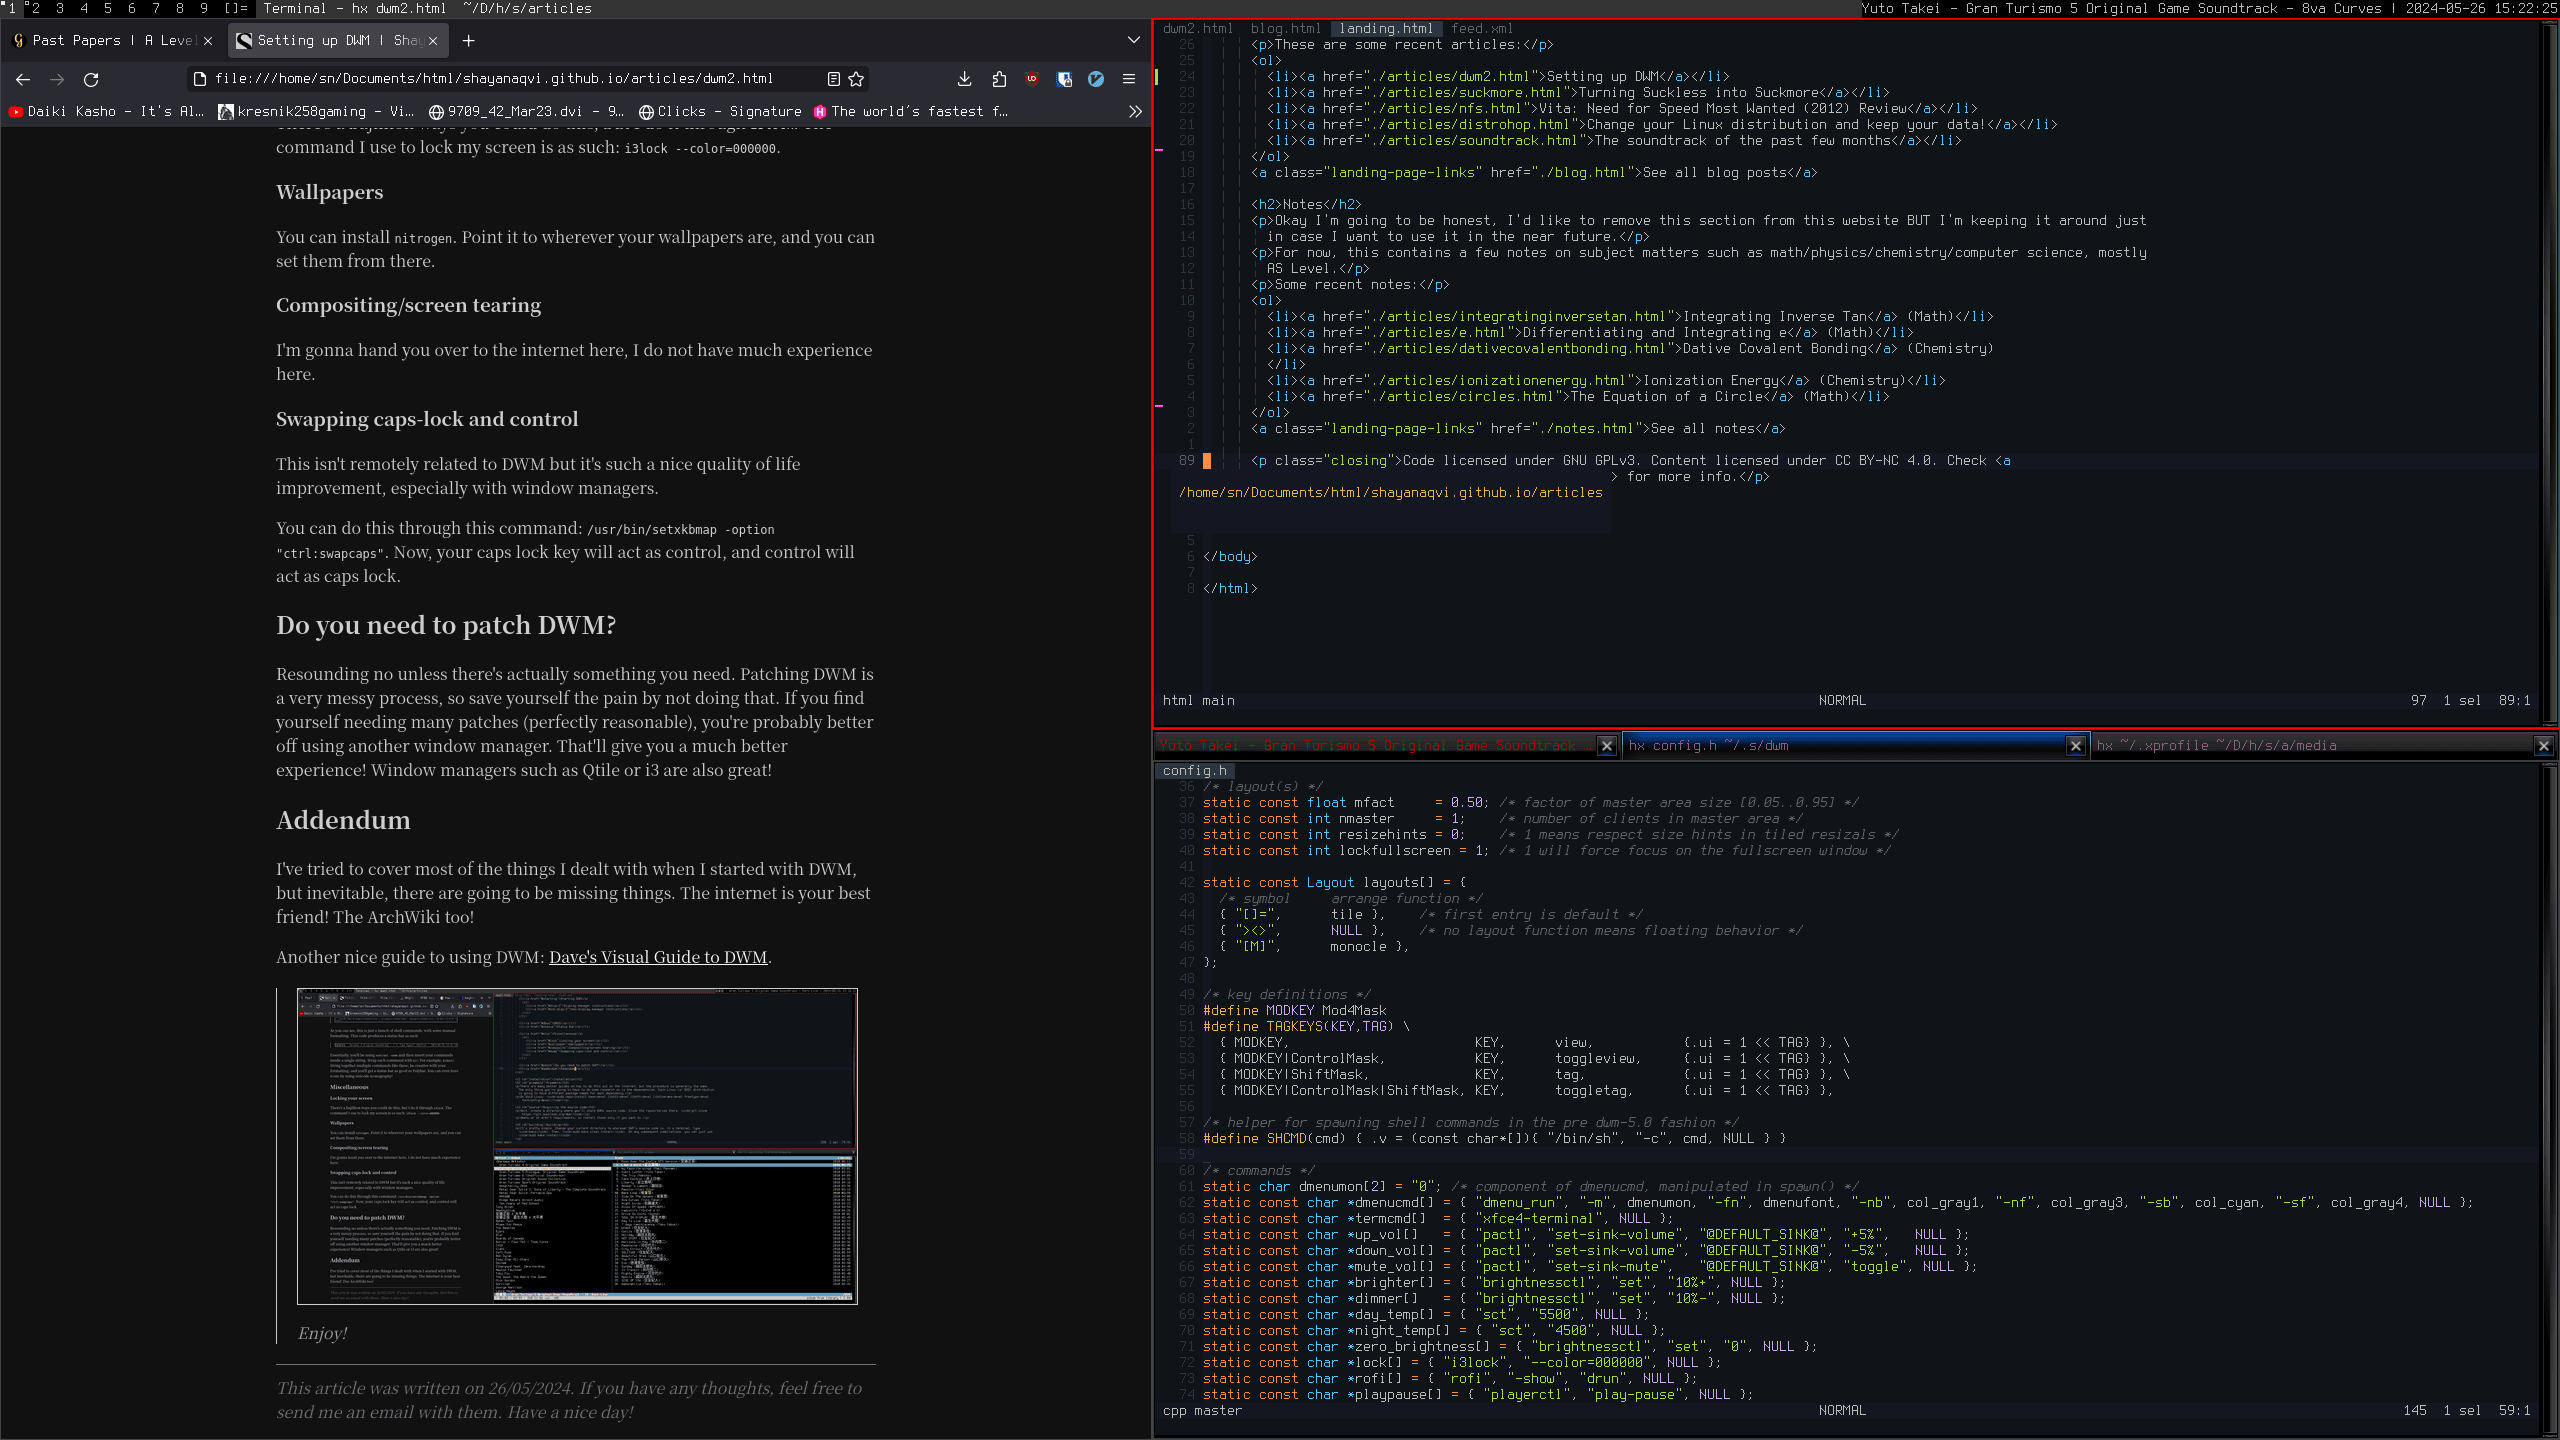Click the MODKEY Mod4Mask define line

coord(1295,1011)
